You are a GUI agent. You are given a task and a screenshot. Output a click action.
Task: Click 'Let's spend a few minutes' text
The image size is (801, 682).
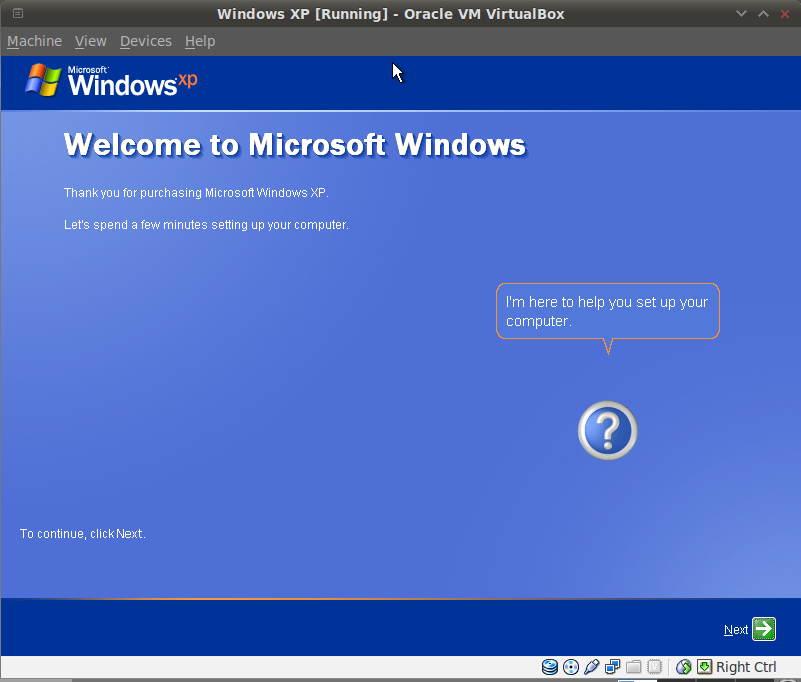(206, 225)
